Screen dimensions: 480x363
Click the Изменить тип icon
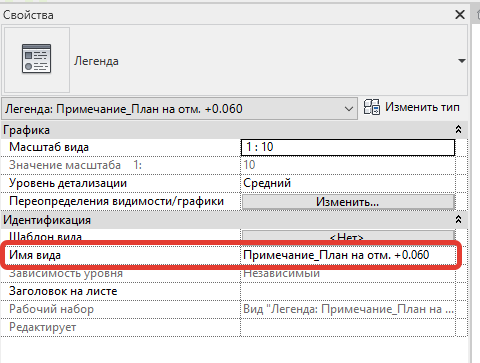(x=372, y=107)
